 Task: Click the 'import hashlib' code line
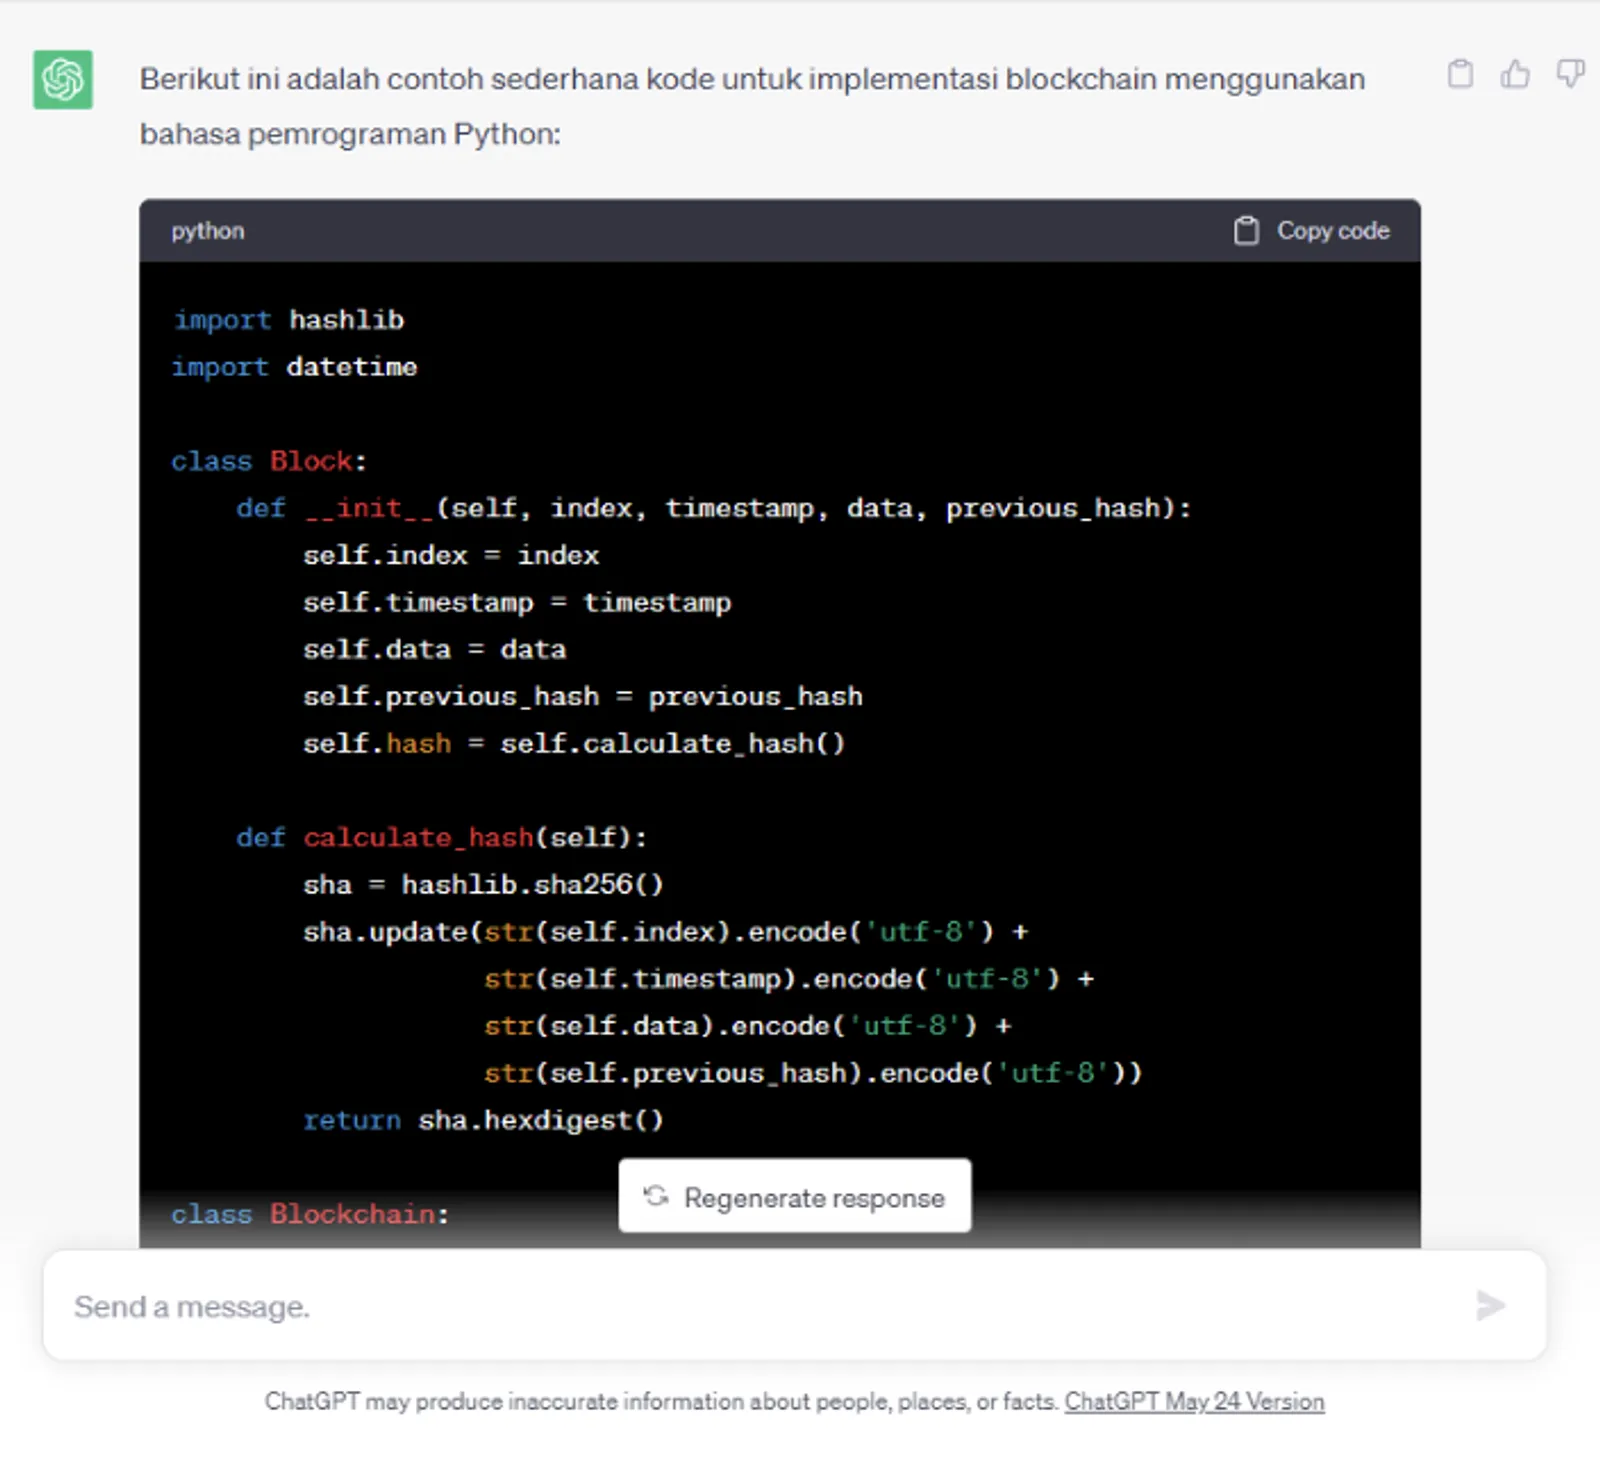click(289, 320)
